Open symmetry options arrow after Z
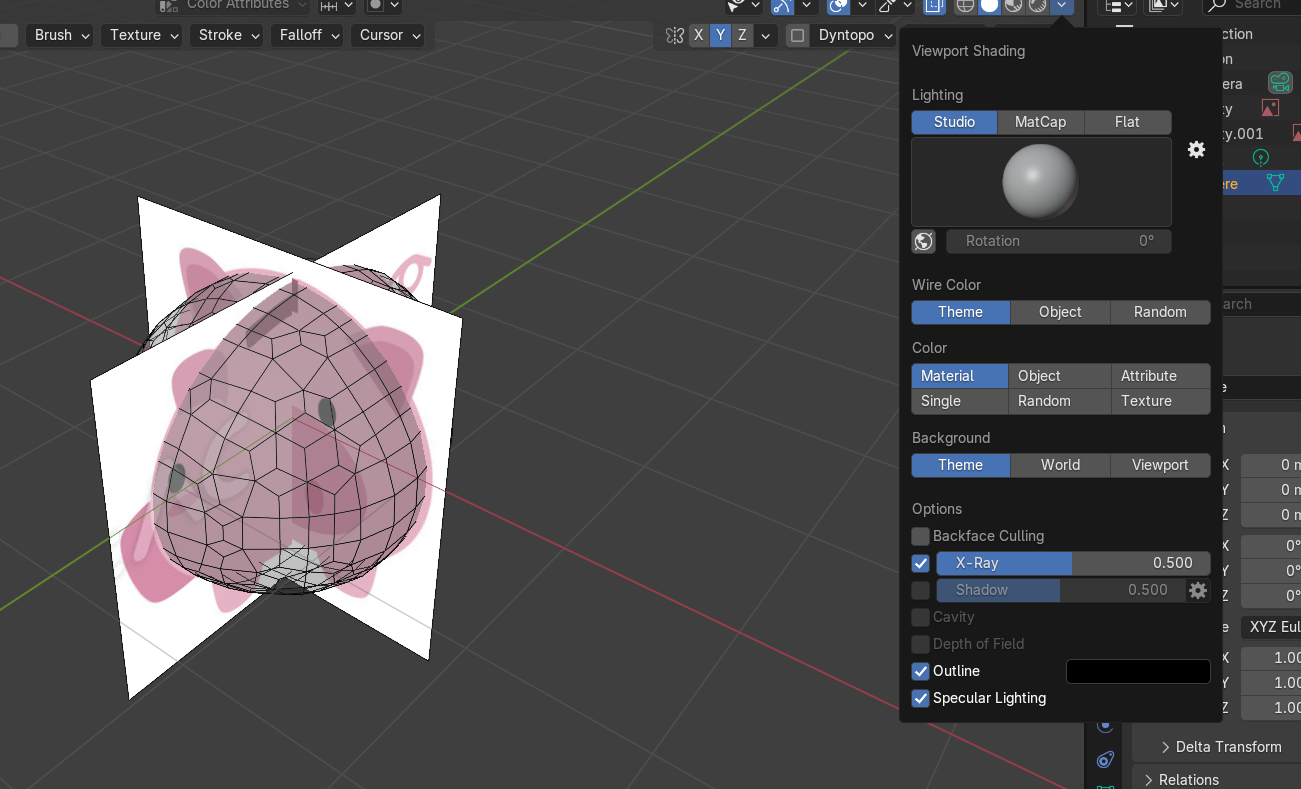This screenshot has height=789, width=1301. click(766, 35)
